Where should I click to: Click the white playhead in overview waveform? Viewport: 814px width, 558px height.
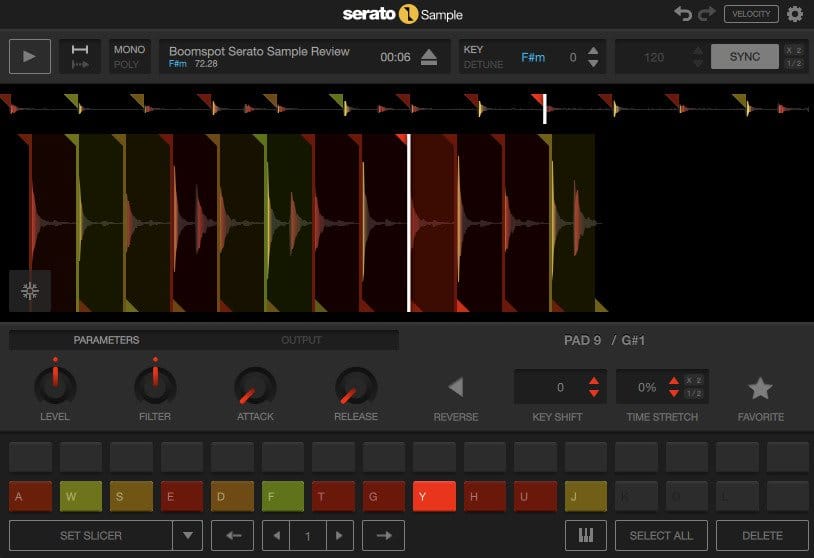(x=545, y=109)
